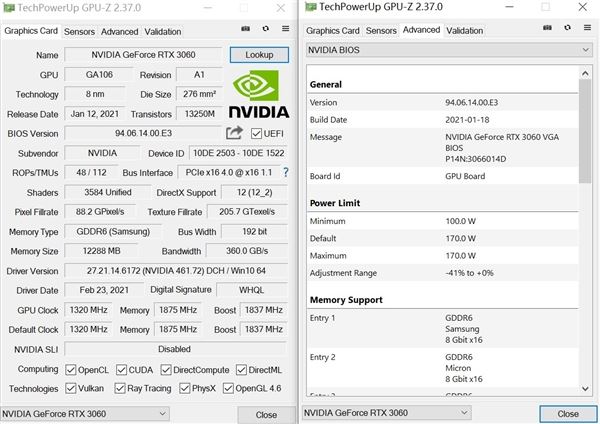Click the Die Size field 276 mm²
Viewport: 600px width, 424px height.
click(x=199, y=94)
